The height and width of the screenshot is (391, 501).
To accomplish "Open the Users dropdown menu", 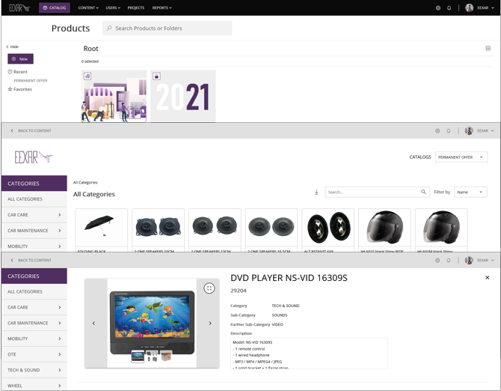I will (x=113, y=8).
